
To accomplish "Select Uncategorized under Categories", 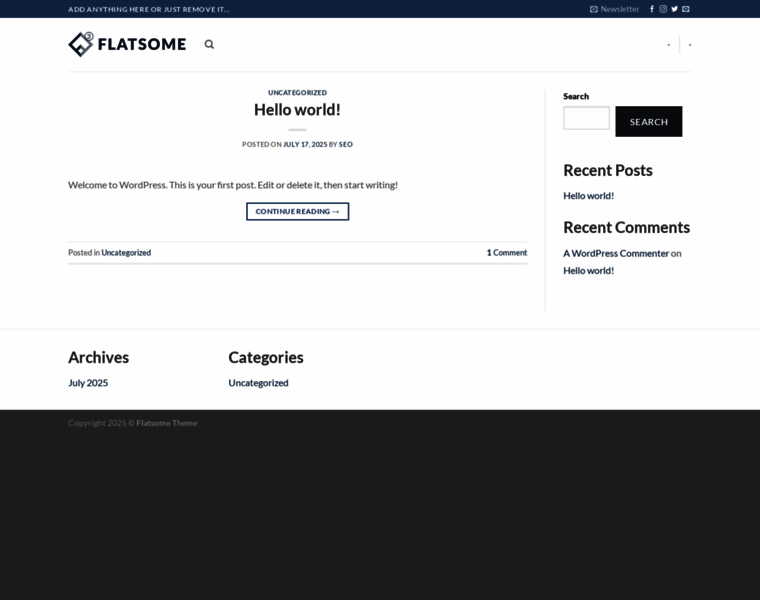I will [258, 383].
